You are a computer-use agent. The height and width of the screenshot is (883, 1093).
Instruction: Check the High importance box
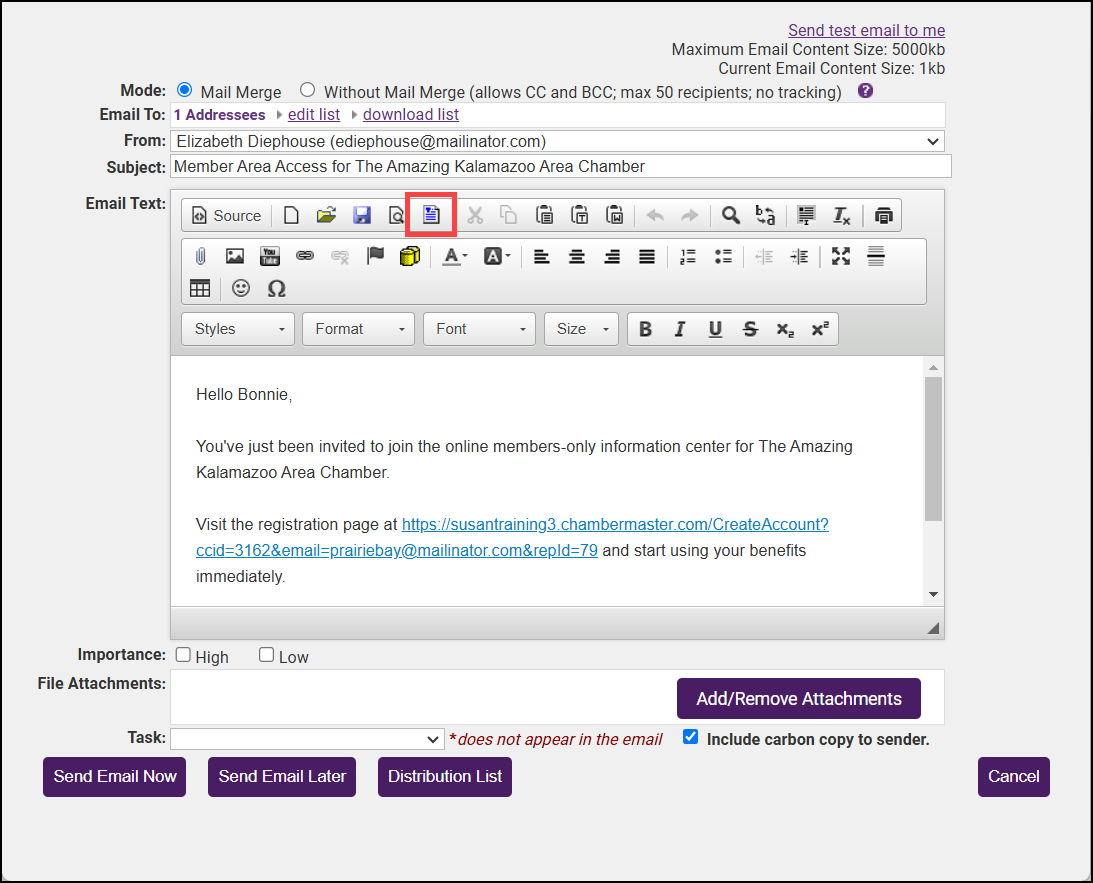click(x=183, y=655)
